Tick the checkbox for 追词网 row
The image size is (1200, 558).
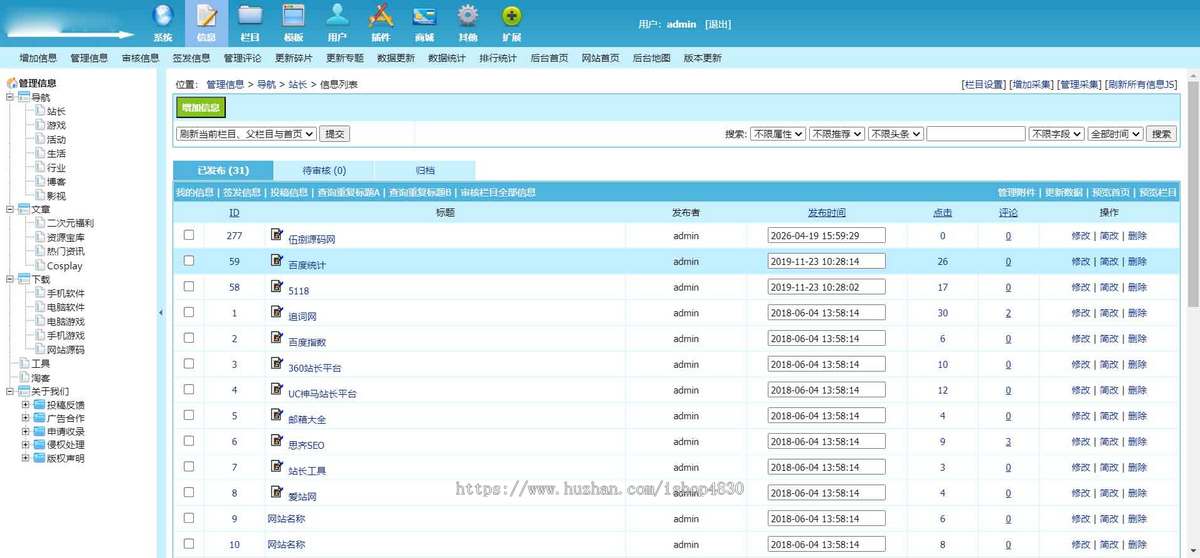coord(189,312)
